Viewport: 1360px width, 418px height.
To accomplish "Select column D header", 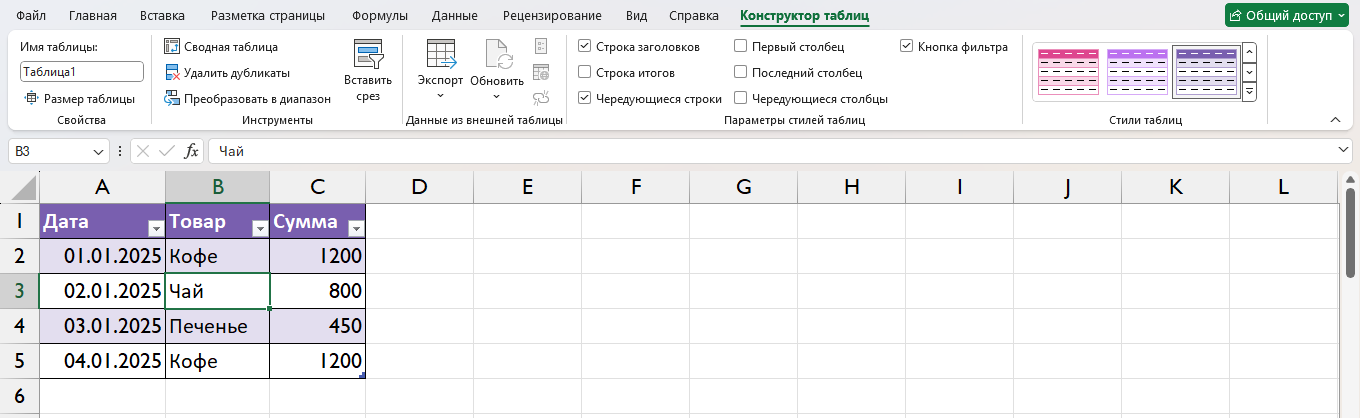I will coord(419,186).
